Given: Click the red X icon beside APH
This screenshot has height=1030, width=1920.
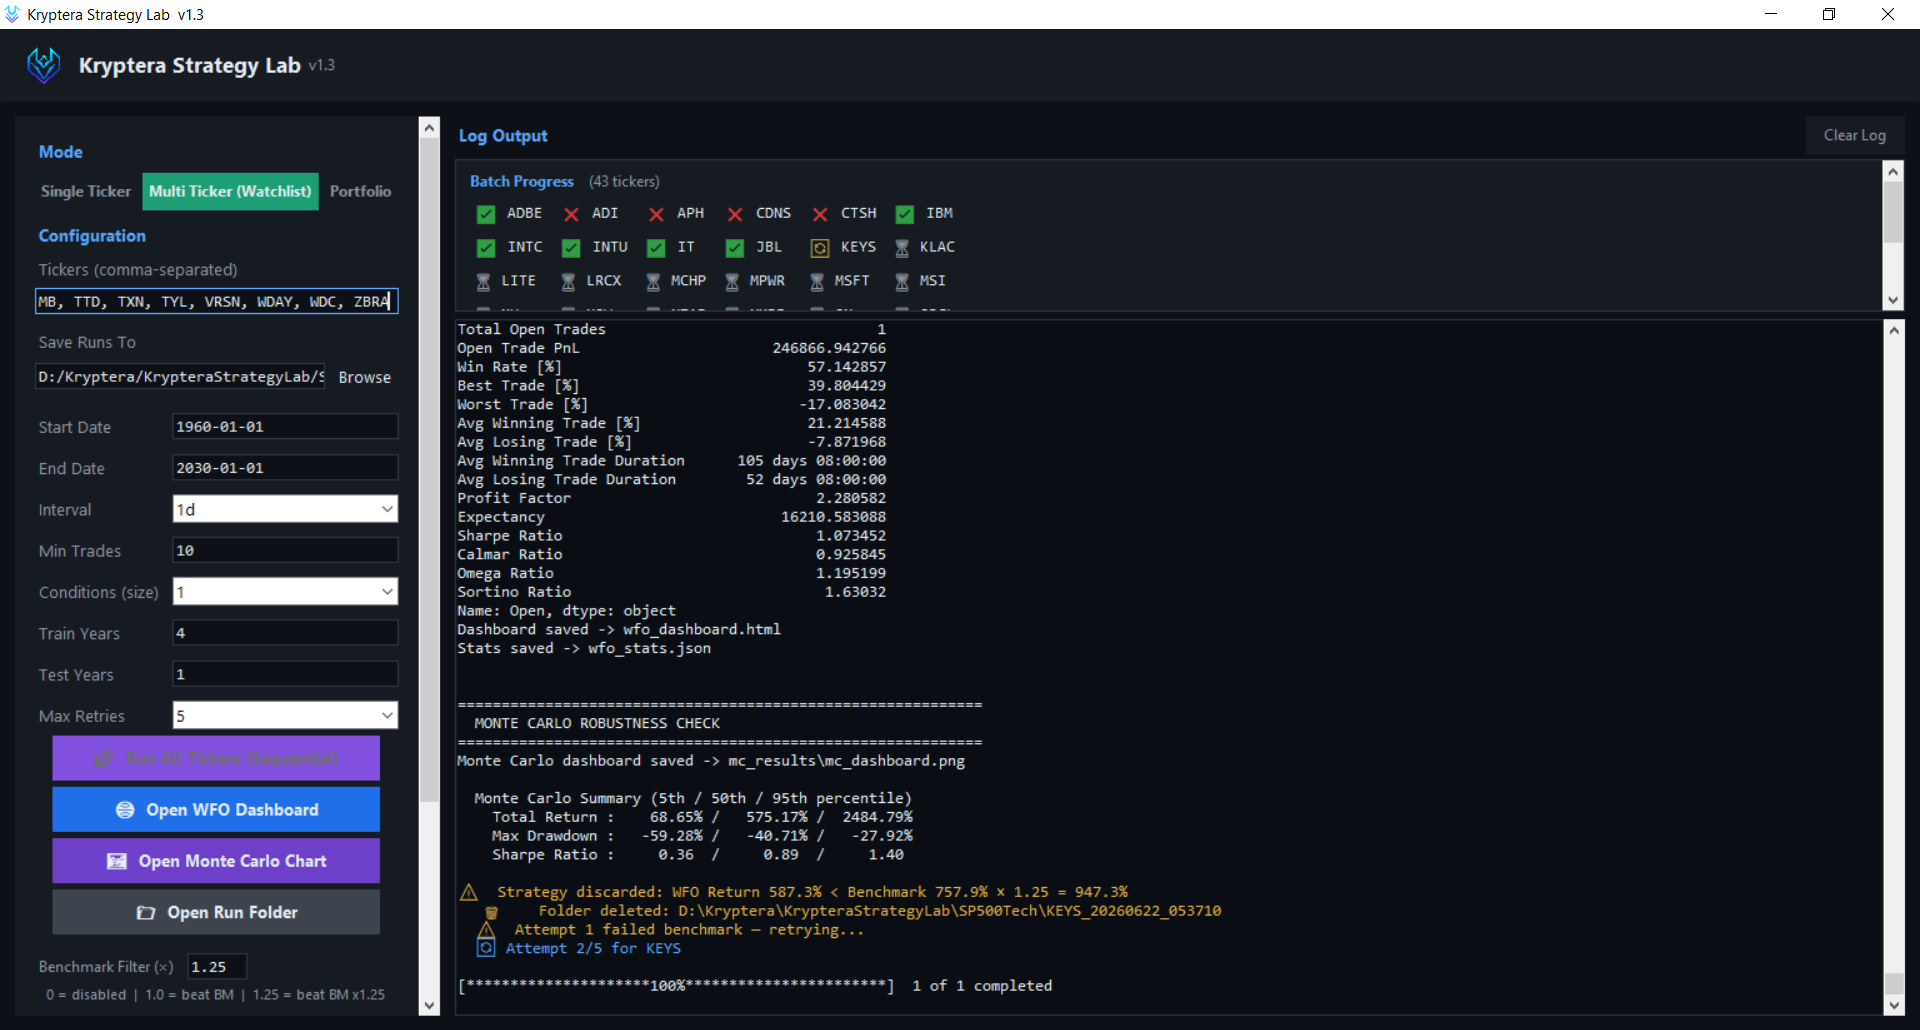Looking at the screenshot, I should [656, 214].
